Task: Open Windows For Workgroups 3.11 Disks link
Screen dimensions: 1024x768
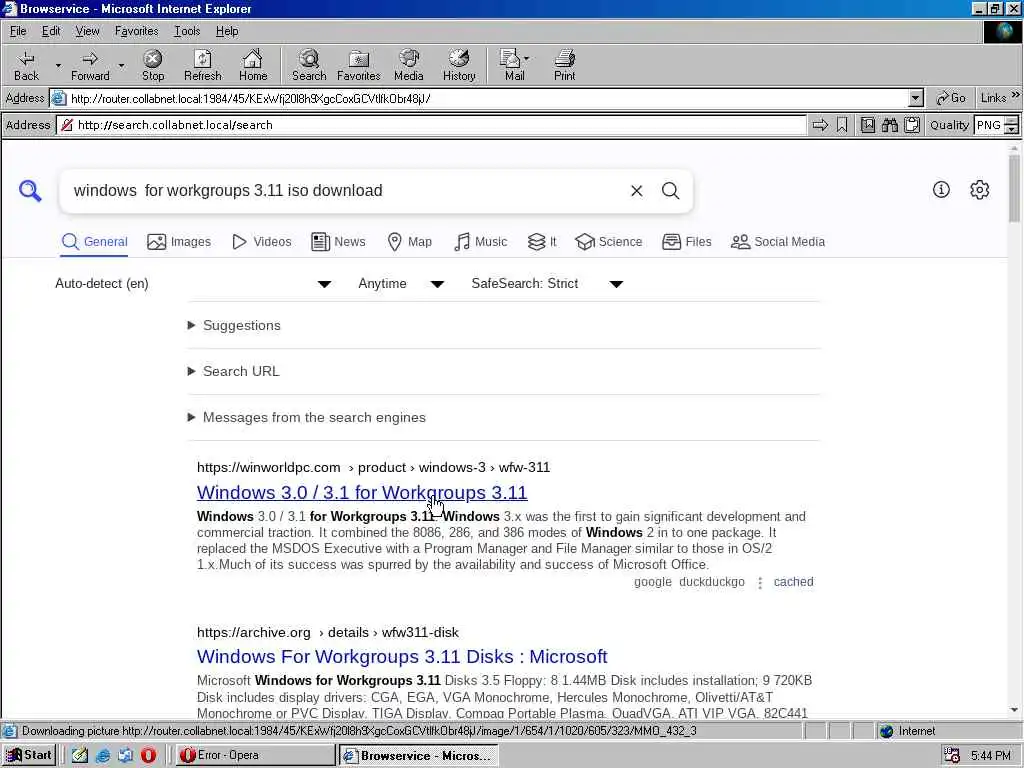Action: (x=402, y=656)
